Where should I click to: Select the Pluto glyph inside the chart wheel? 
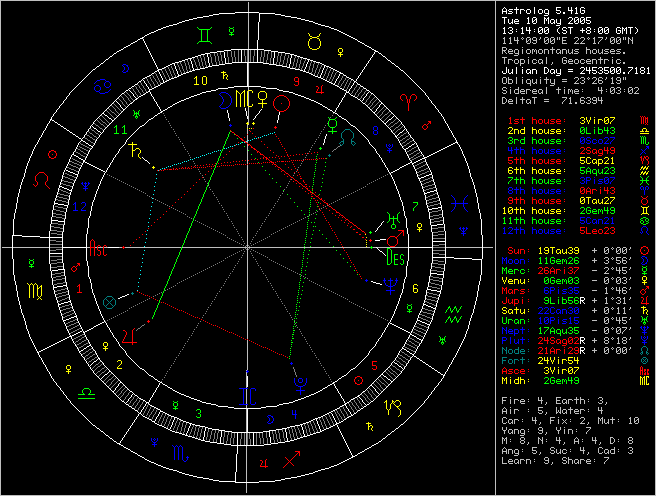[x=299, y=381]
